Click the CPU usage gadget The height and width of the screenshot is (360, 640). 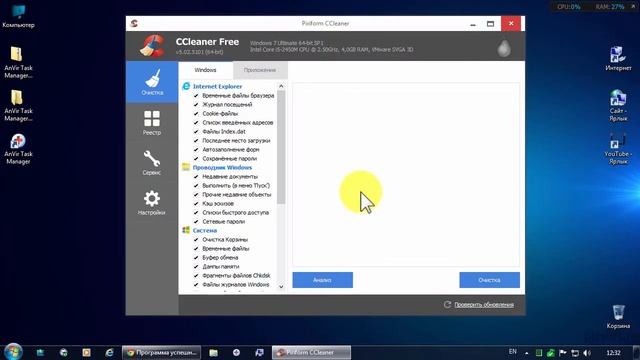click(x=569, y=7)
